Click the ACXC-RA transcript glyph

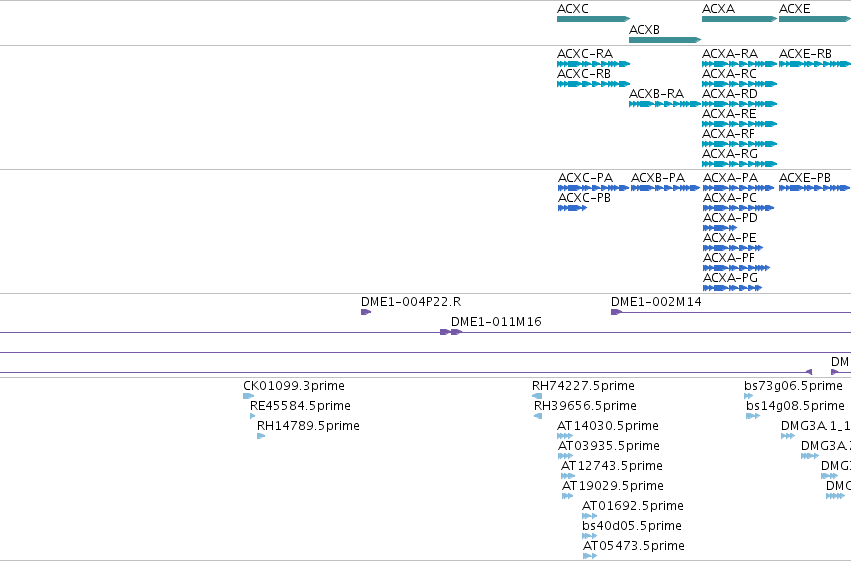point(593,64)
